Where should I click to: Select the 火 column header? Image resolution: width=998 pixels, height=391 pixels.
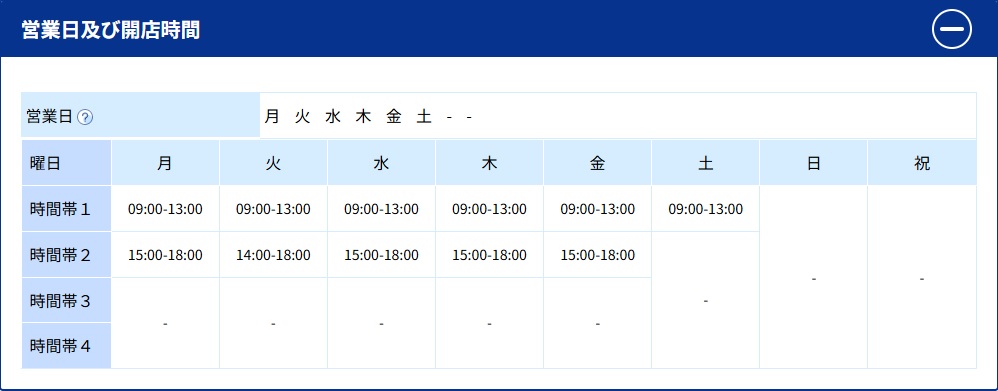click(x=273, y=163)
